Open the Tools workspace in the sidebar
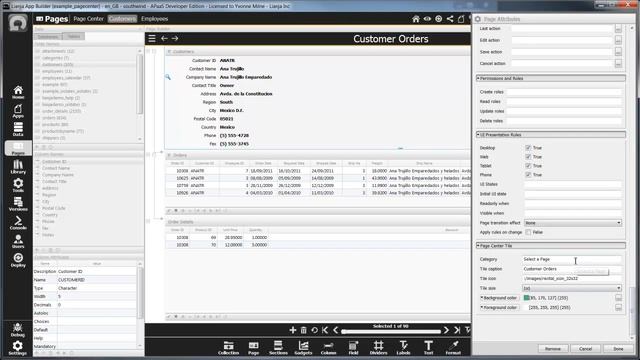The image size is (640, 360). [x=18, y=185]
